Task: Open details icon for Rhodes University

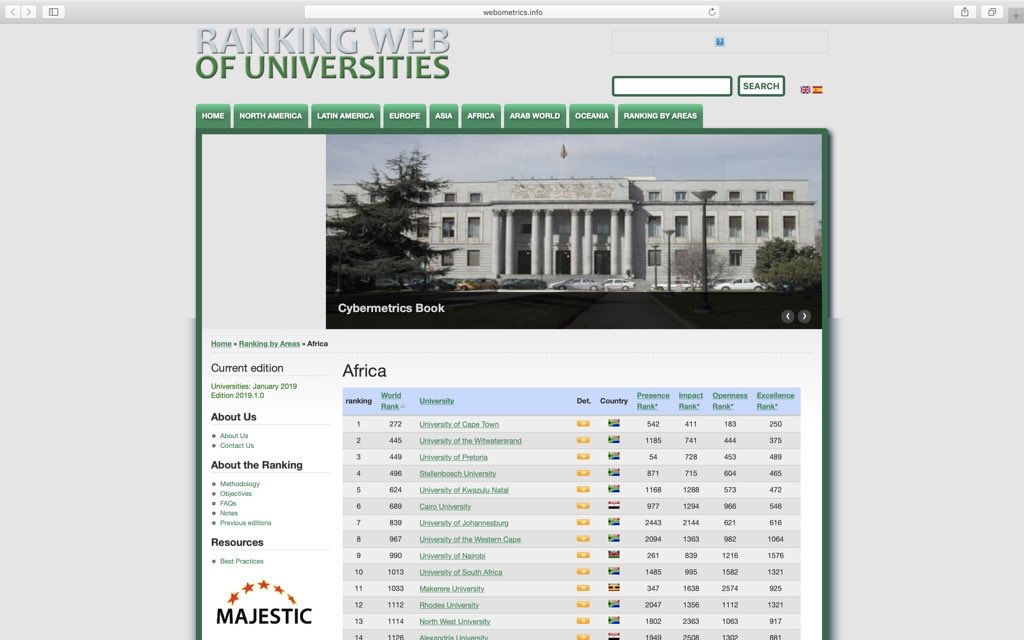Action: [583, 604]
